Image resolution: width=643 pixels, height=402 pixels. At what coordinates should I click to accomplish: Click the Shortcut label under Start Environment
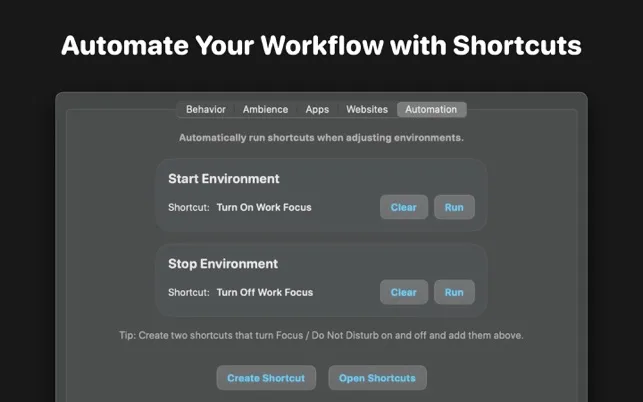tap(189, 208)
